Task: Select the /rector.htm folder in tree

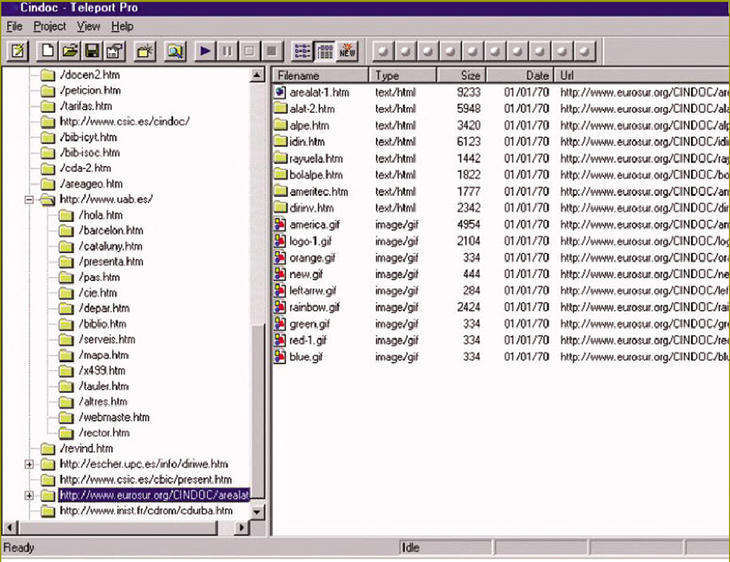Action: point(104,433)
